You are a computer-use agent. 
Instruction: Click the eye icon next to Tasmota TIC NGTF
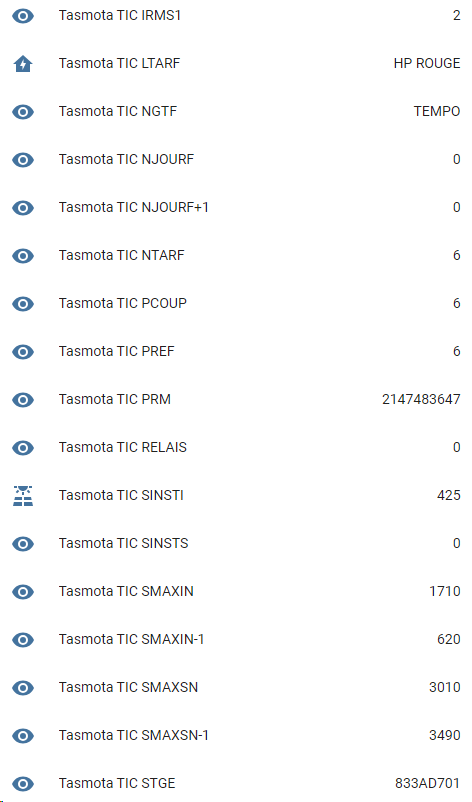click(x=23, y=112)
